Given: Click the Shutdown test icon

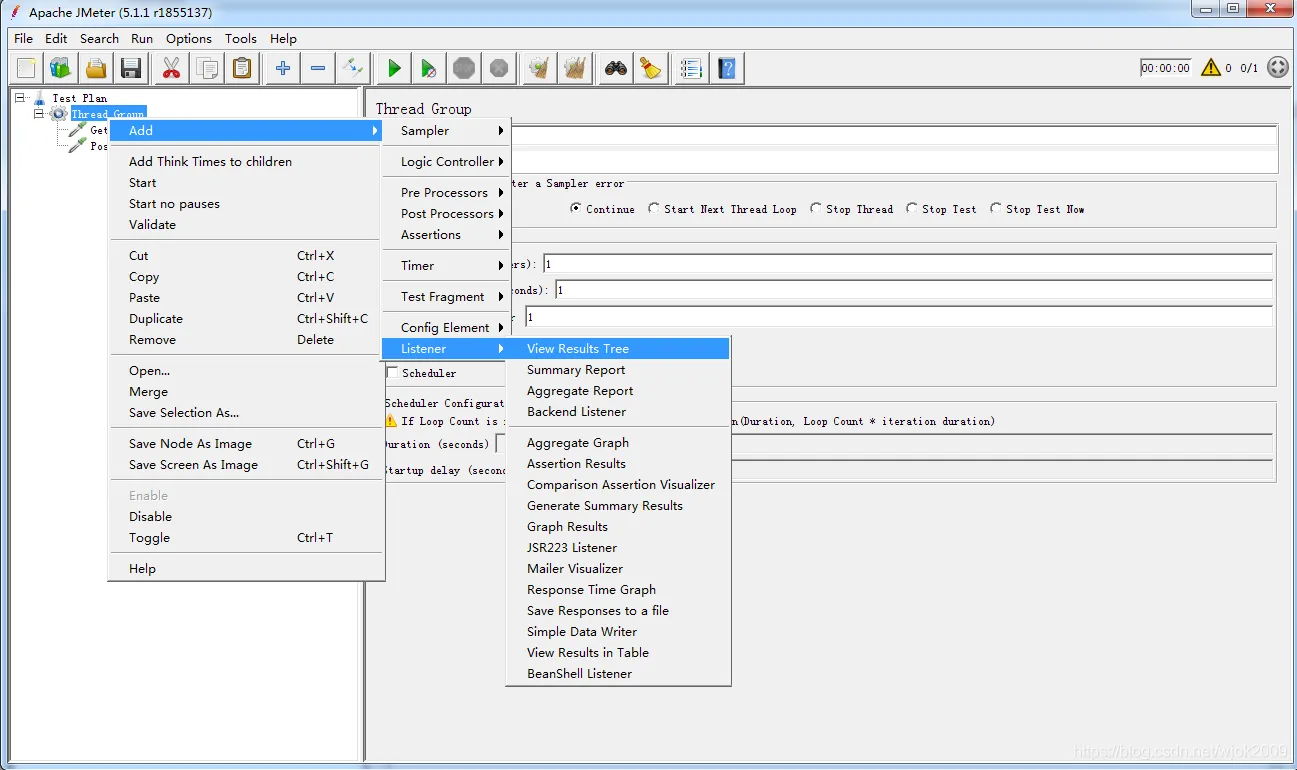Looking at the screenshot, I should click(499, 68).
